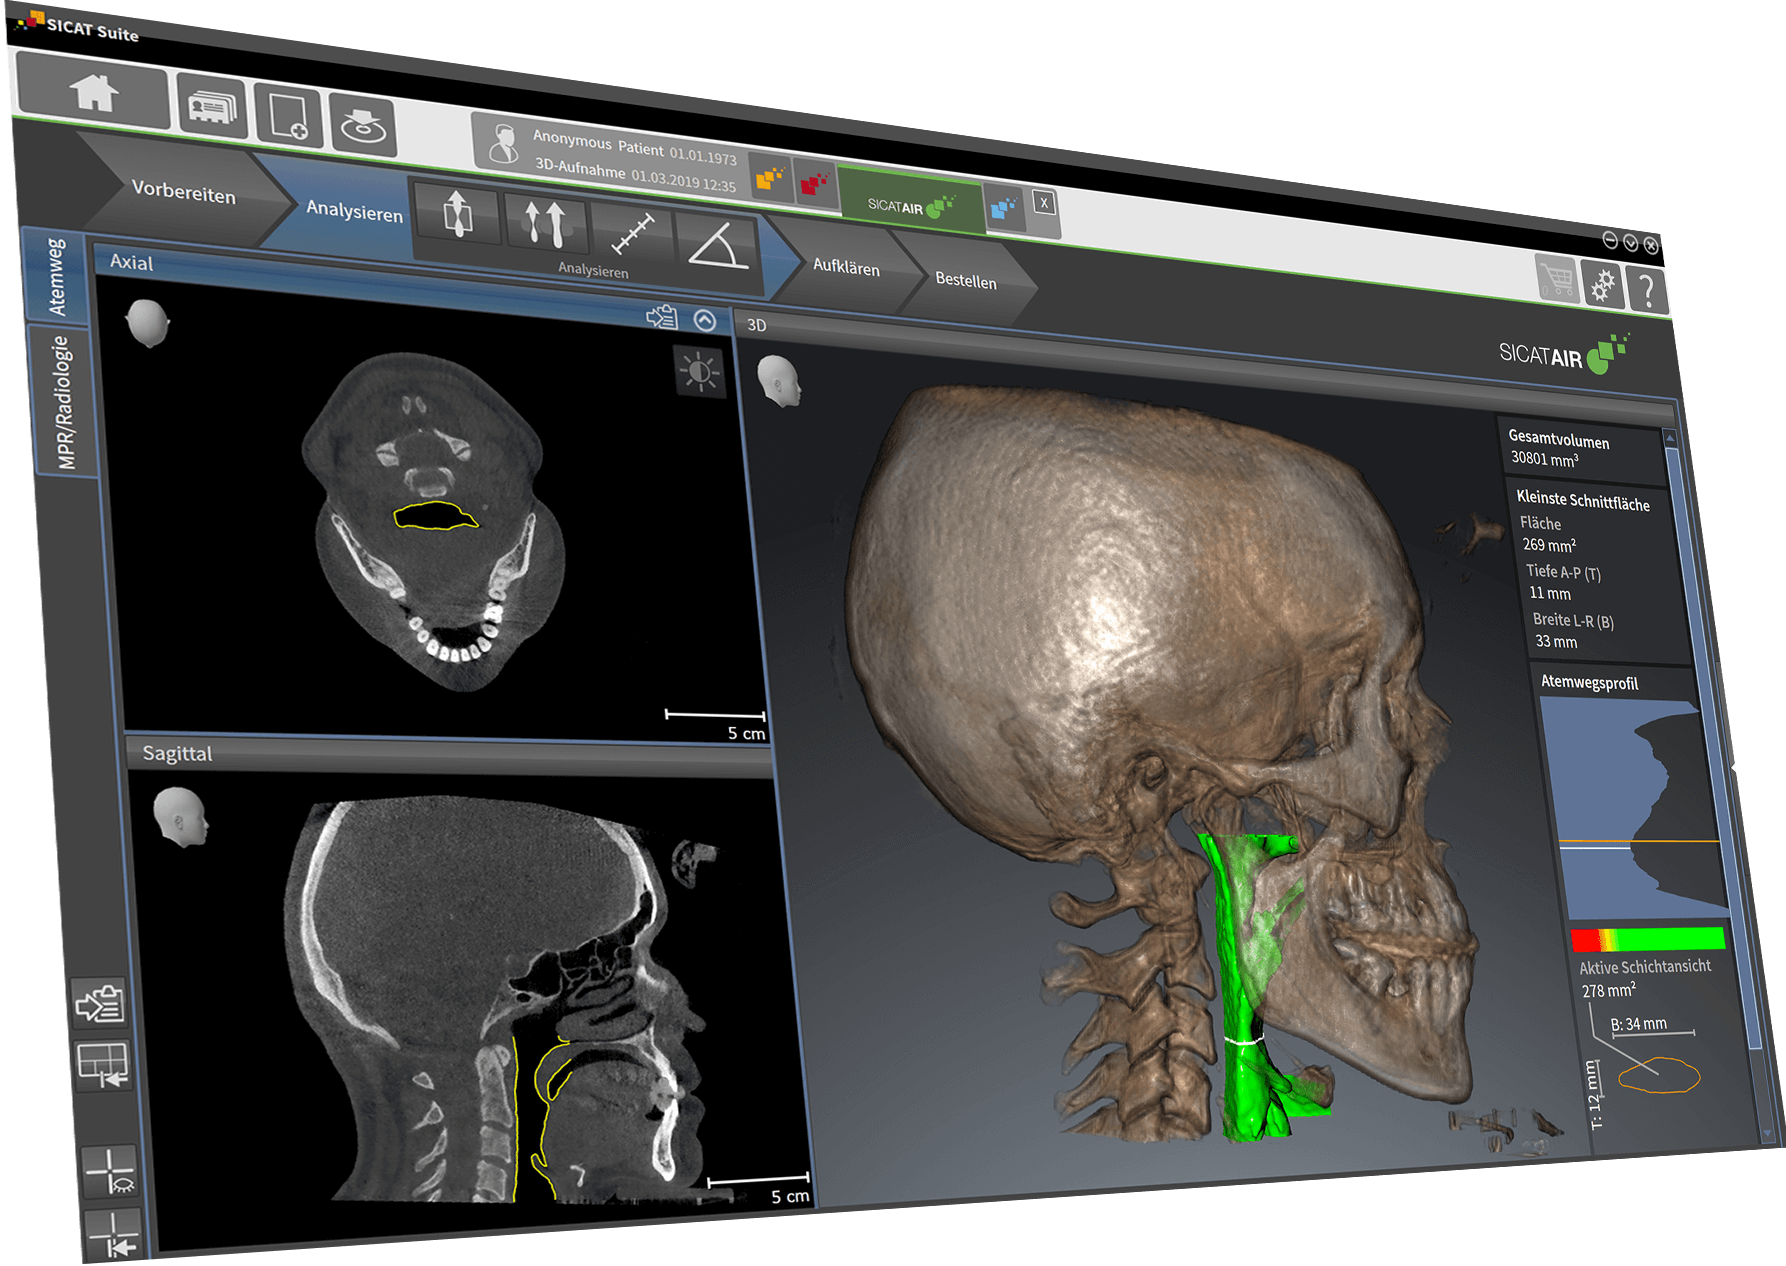Open the SICAT Suite home screen
Screen dimensions: 1786x1266
pos(93,91)
